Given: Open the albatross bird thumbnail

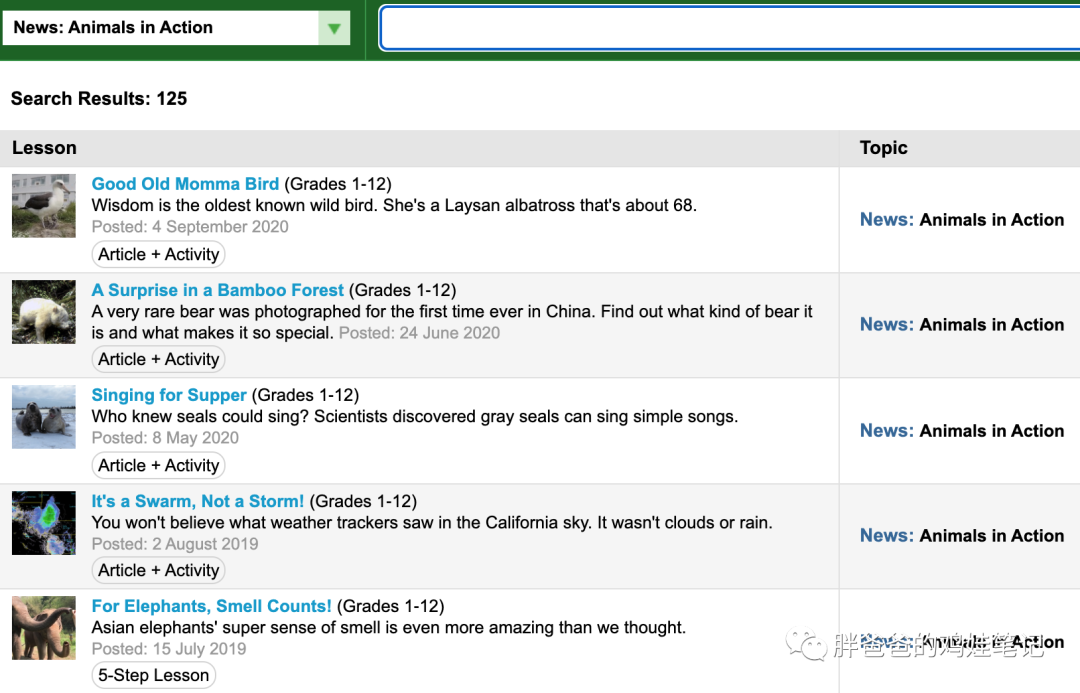Looking at the screenshot, I should (44, 206).
